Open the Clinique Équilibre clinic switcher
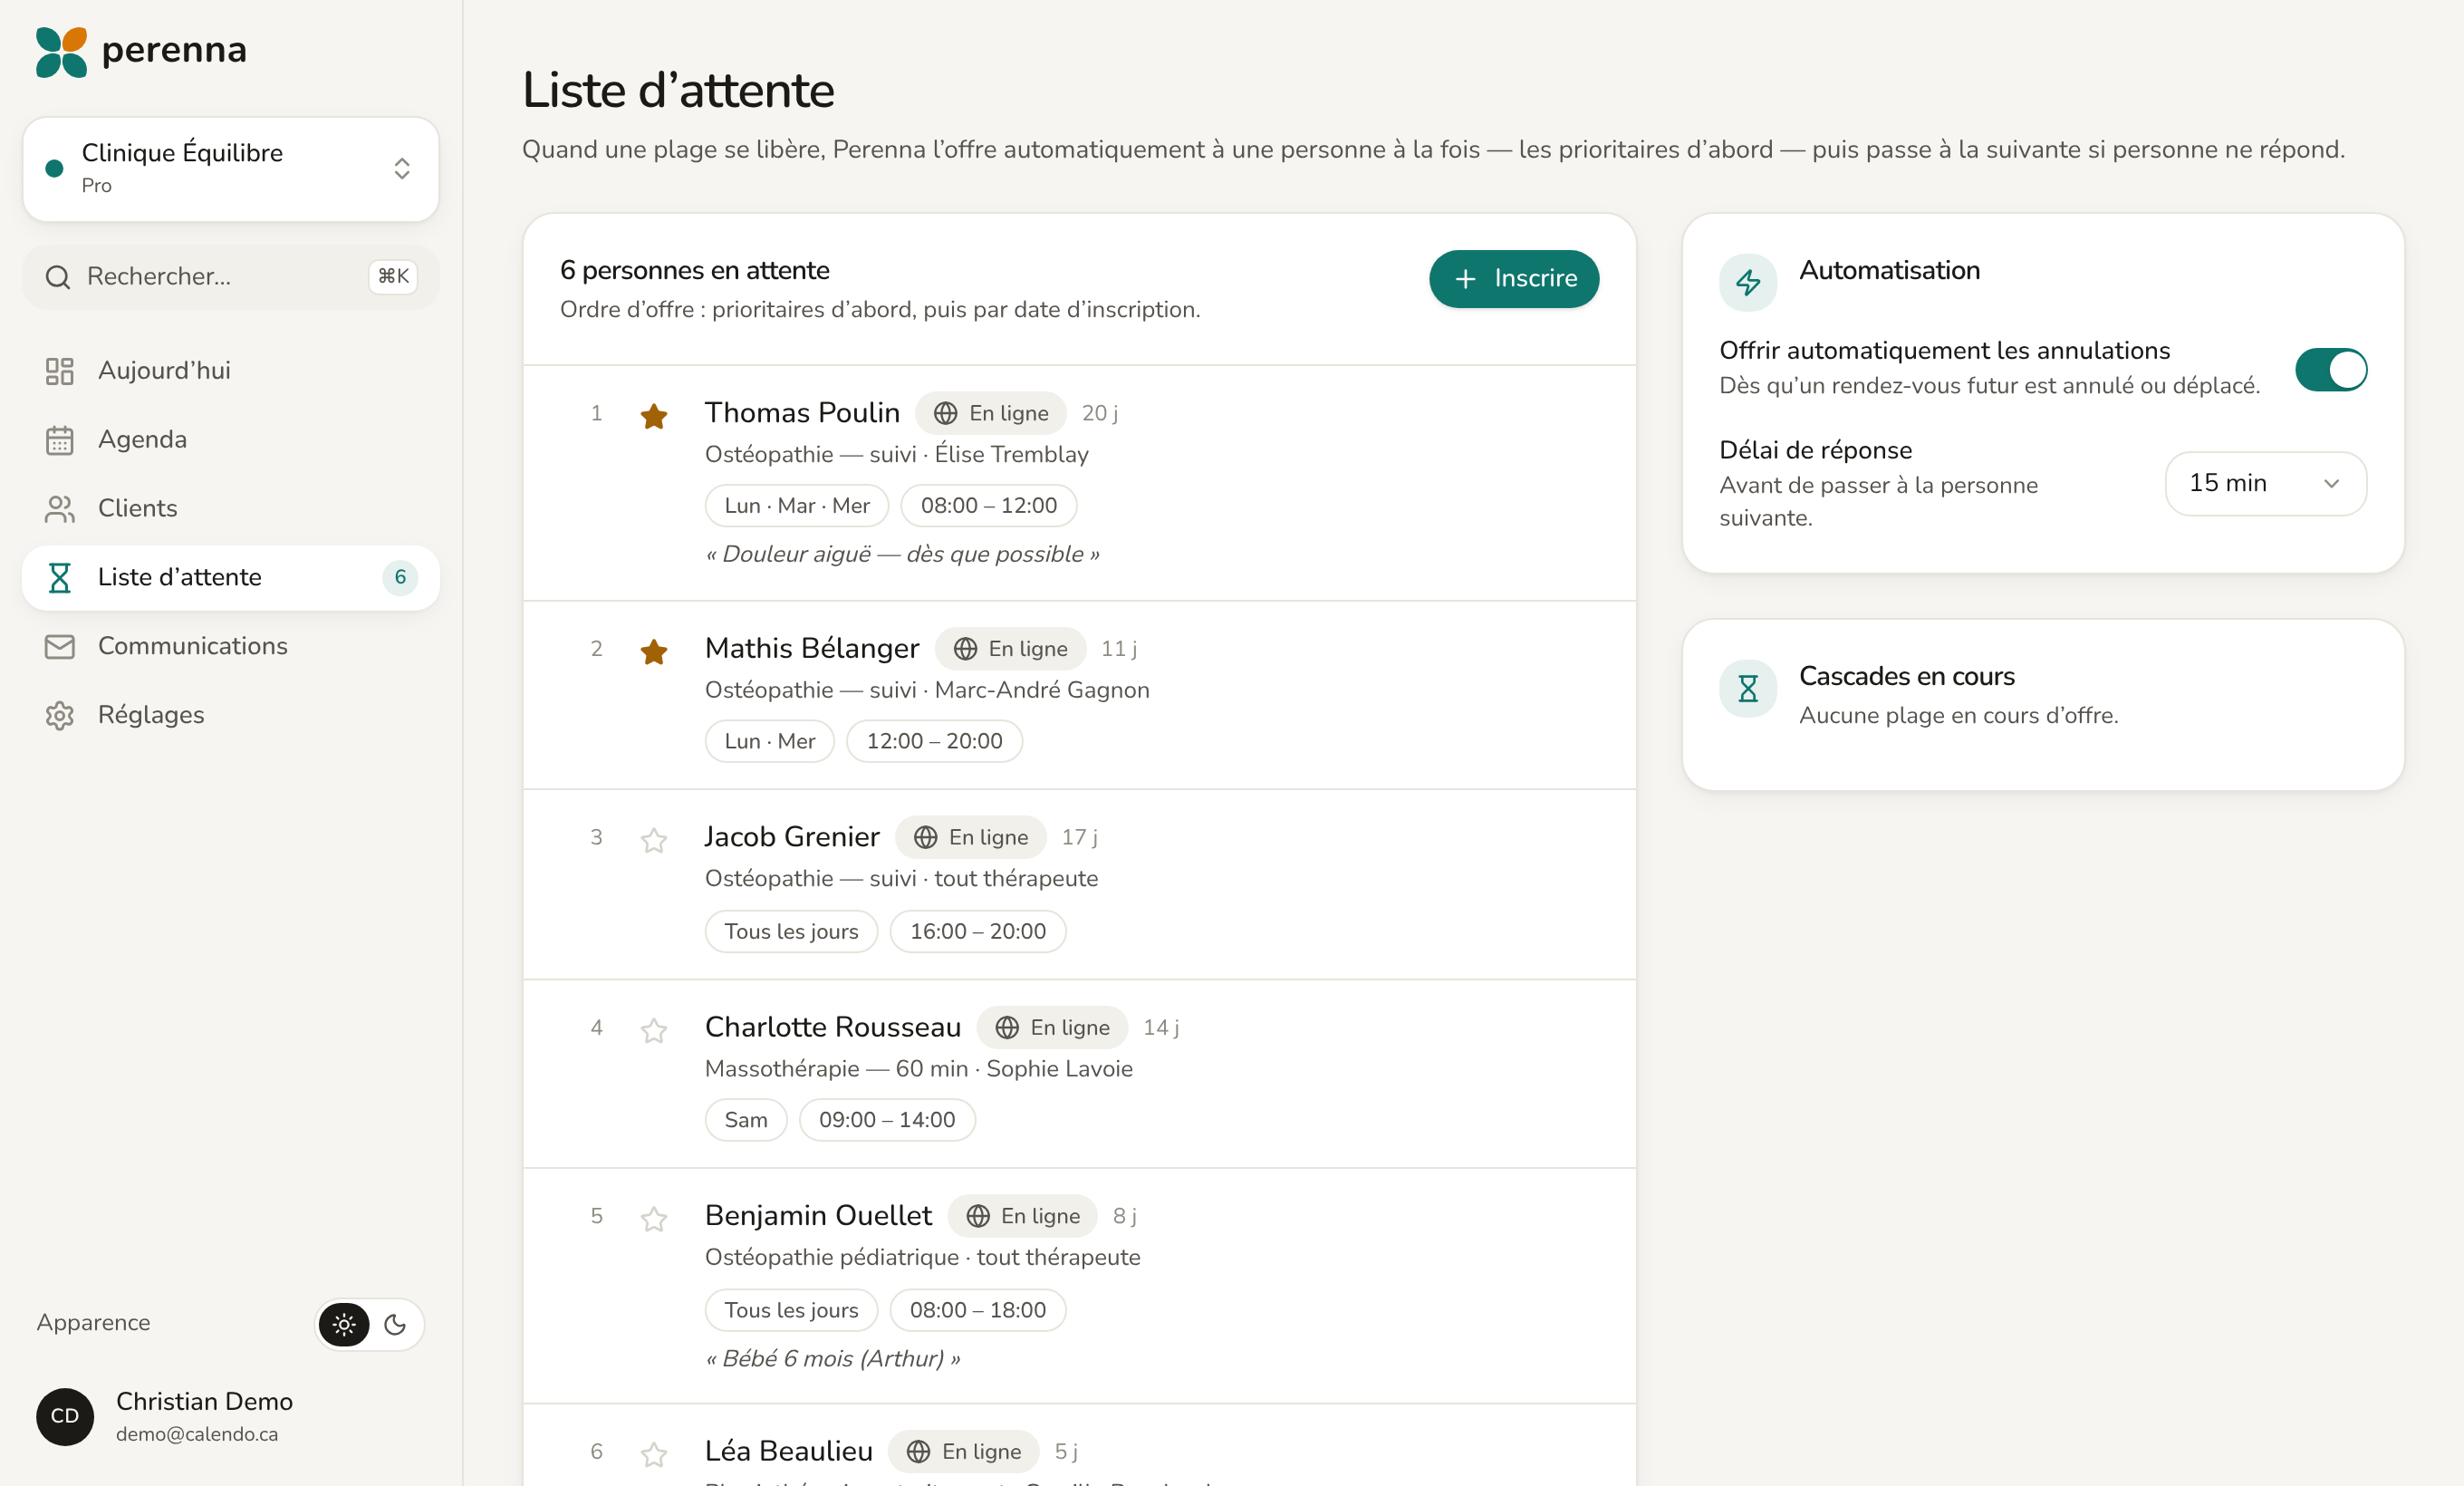 pyautogui.click(x=231, y=168)
